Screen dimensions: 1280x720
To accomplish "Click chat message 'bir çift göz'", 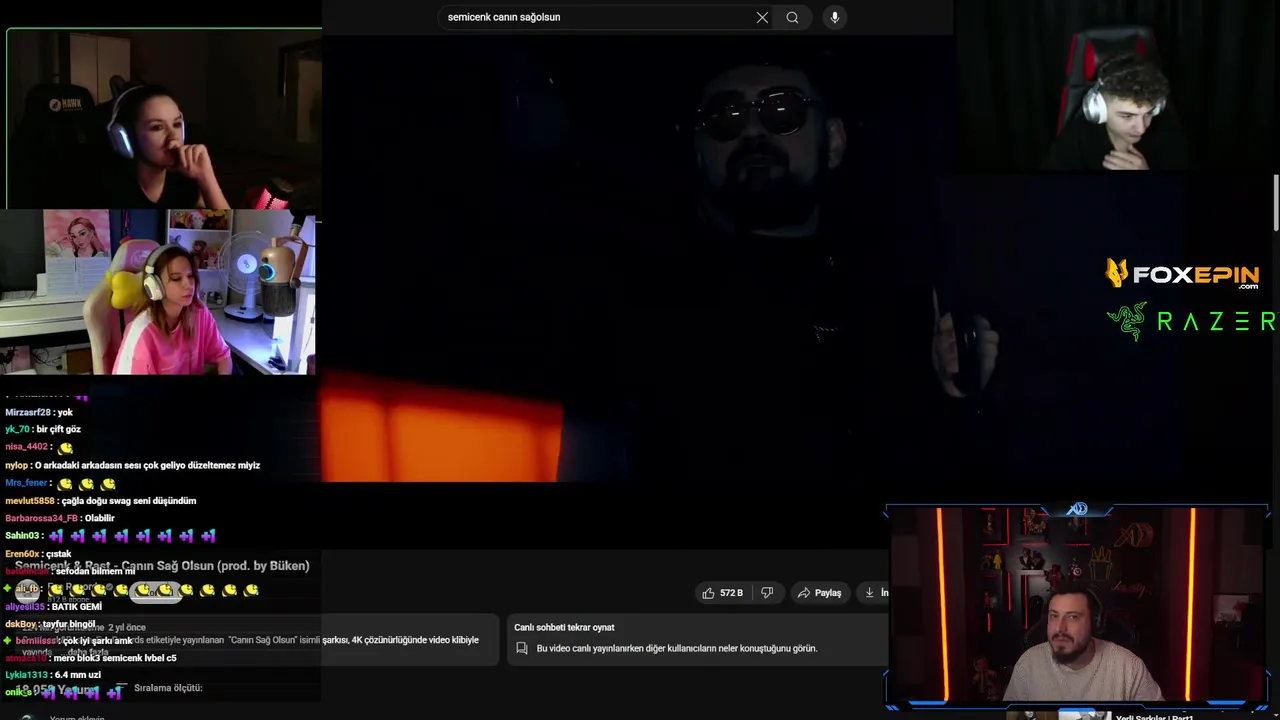I will pyautogui.click(x=59, y=429).
